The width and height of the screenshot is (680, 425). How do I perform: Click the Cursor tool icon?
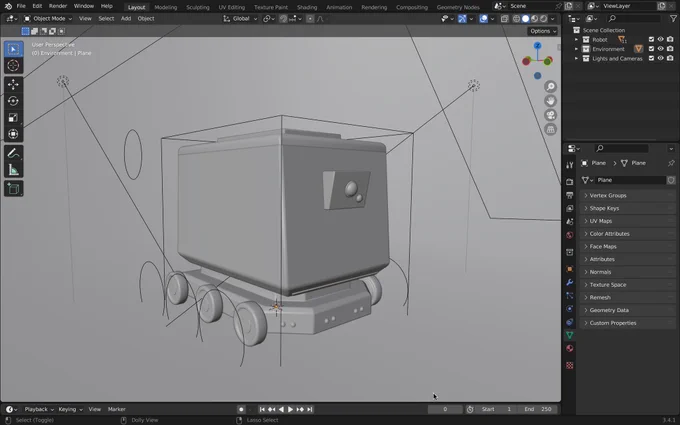pyautogui.click(x=13, y=65)
